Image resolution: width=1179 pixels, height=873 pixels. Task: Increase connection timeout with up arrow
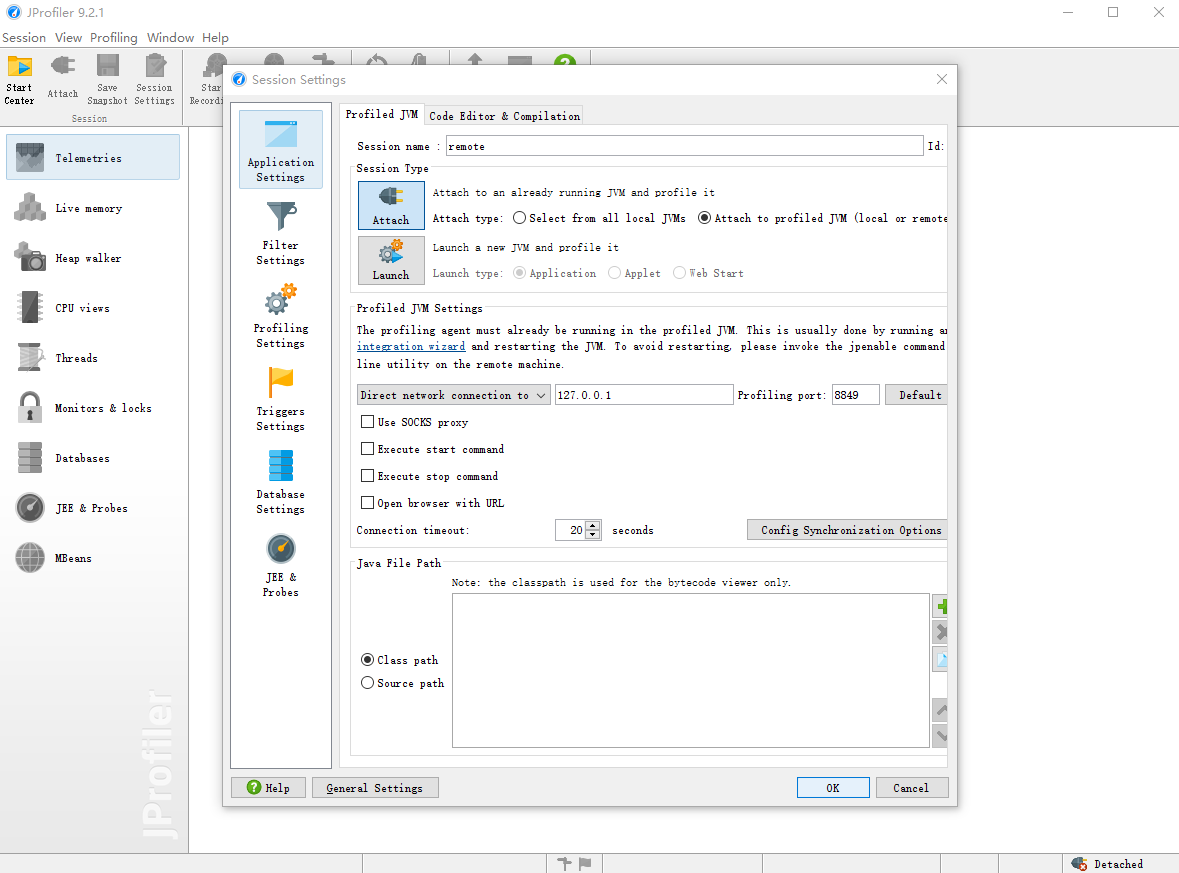(x=593, y=525)
